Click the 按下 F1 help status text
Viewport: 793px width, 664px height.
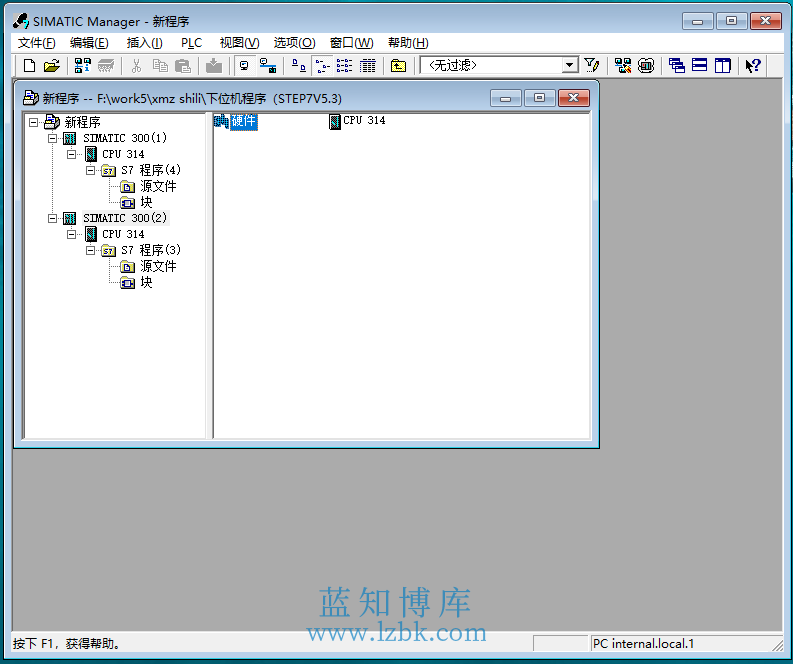pos(66,644)
